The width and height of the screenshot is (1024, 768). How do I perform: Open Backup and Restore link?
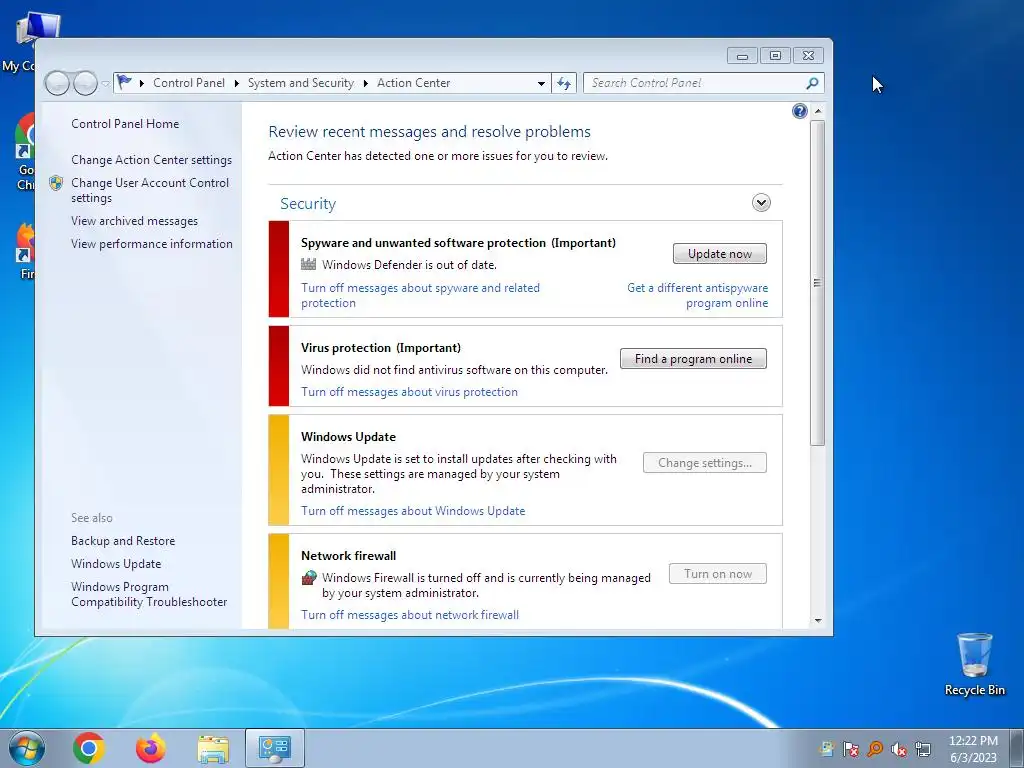123,541
